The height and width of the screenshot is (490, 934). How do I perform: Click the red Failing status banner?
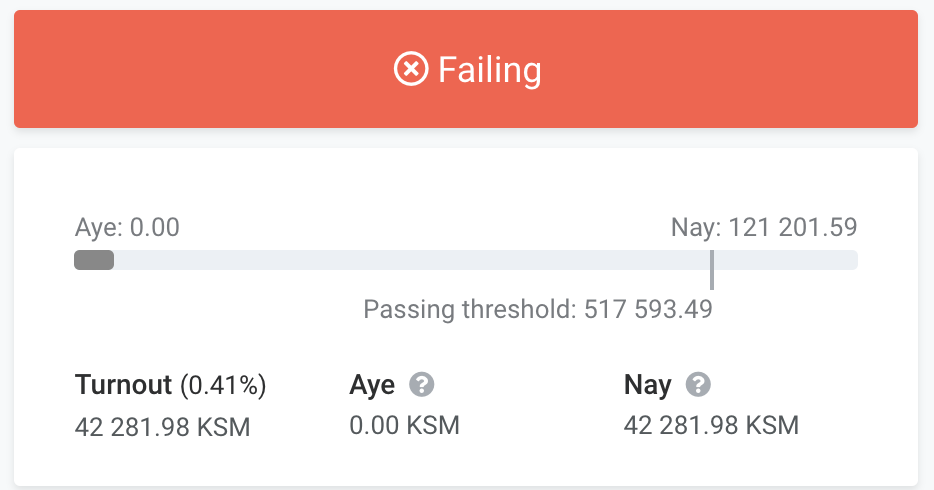tap(466, 69)
